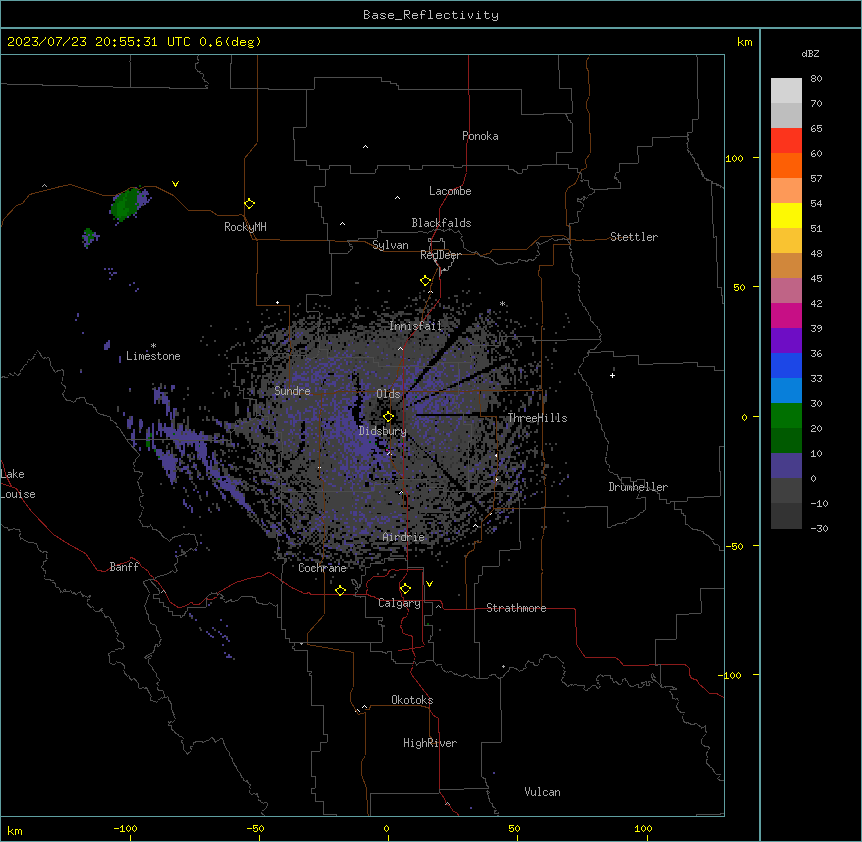Click the yellow diamond marker near RockyMH

249,204
